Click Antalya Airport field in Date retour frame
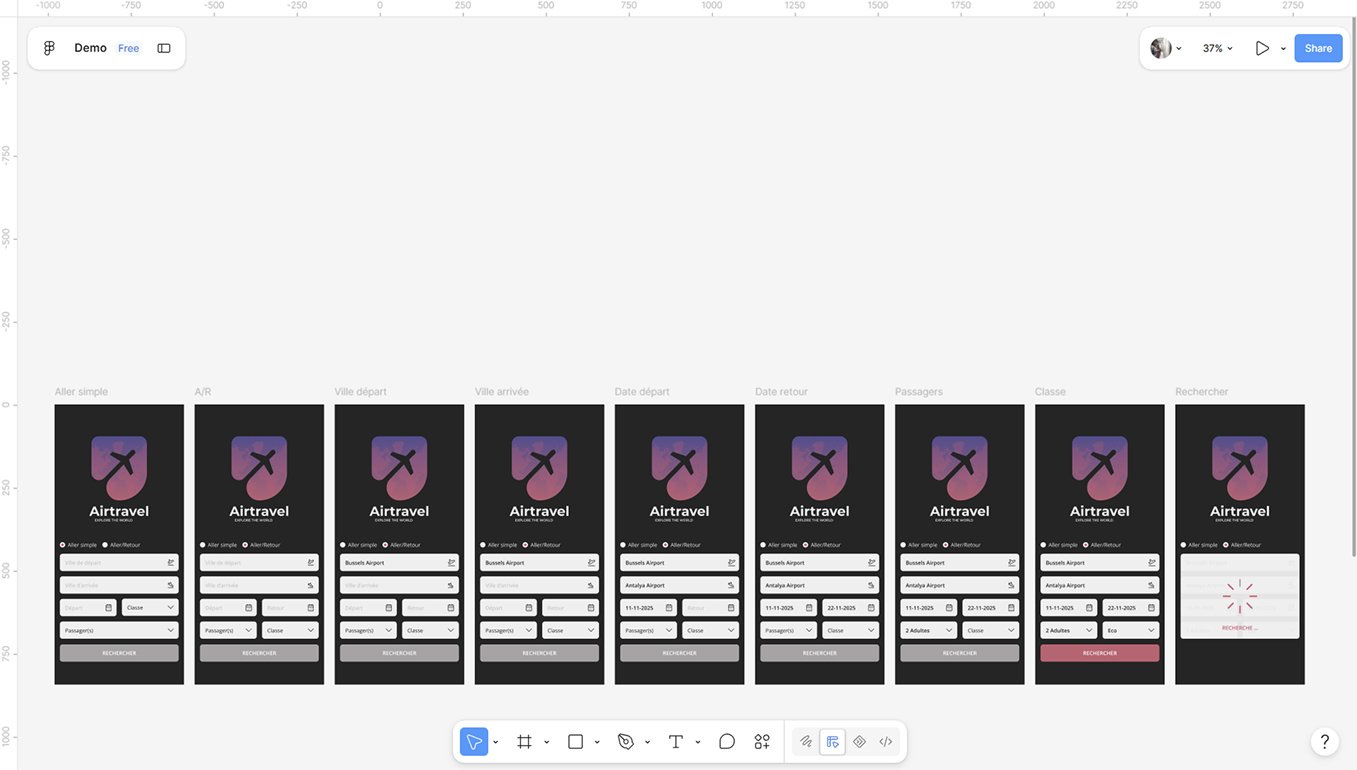Screen dimensions: 1357x770 coord(820,585)
